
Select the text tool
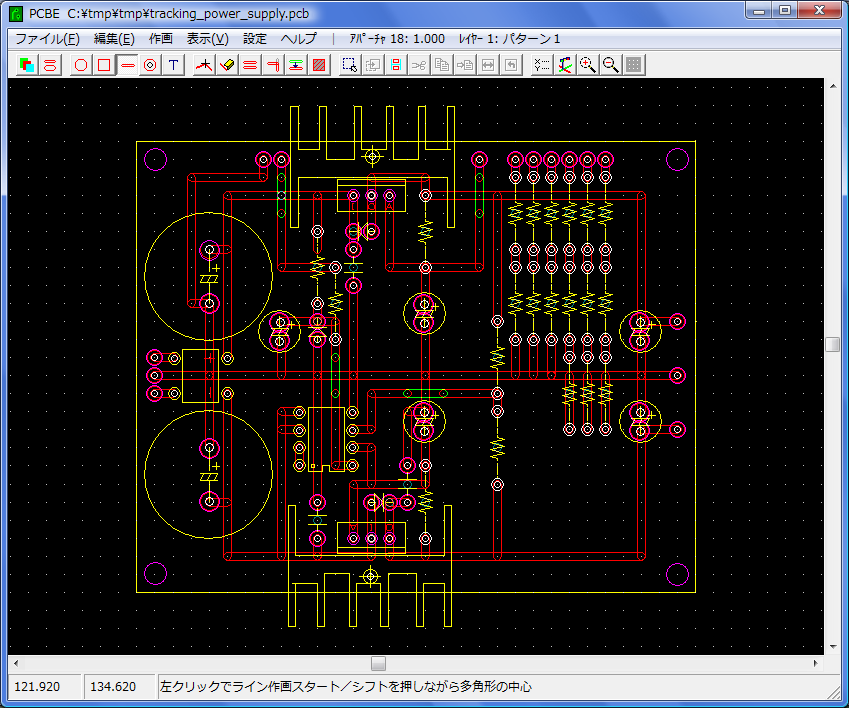[x=174, y=65]
